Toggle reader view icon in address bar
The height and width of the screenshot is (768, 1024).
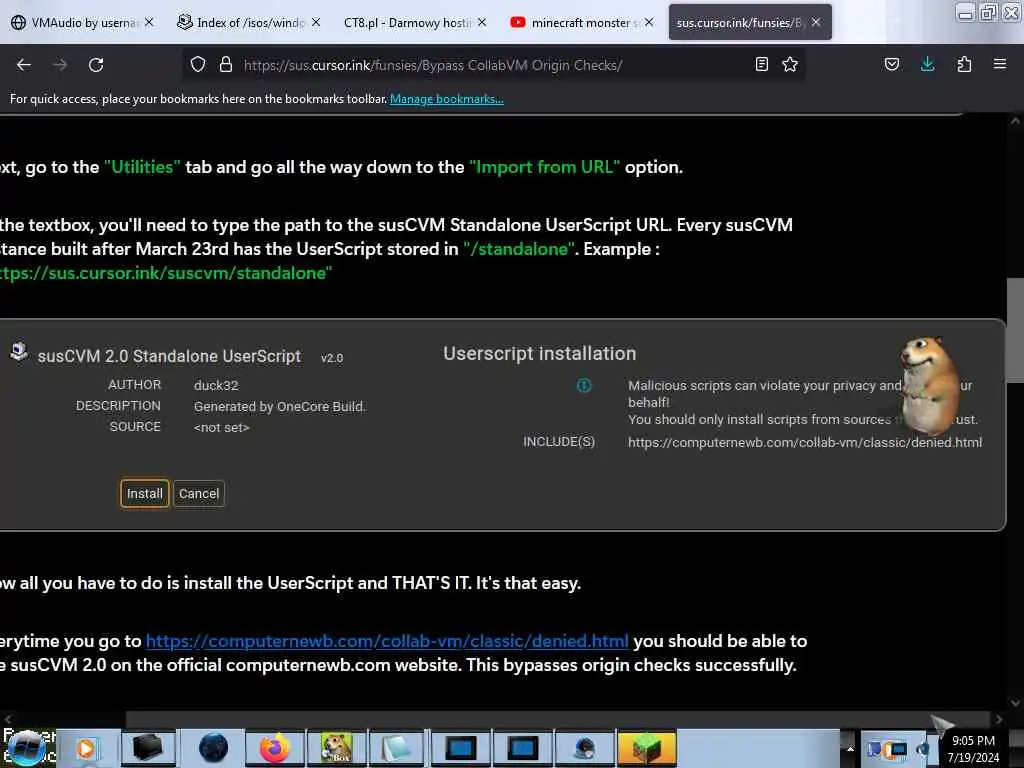coord(761,65)
